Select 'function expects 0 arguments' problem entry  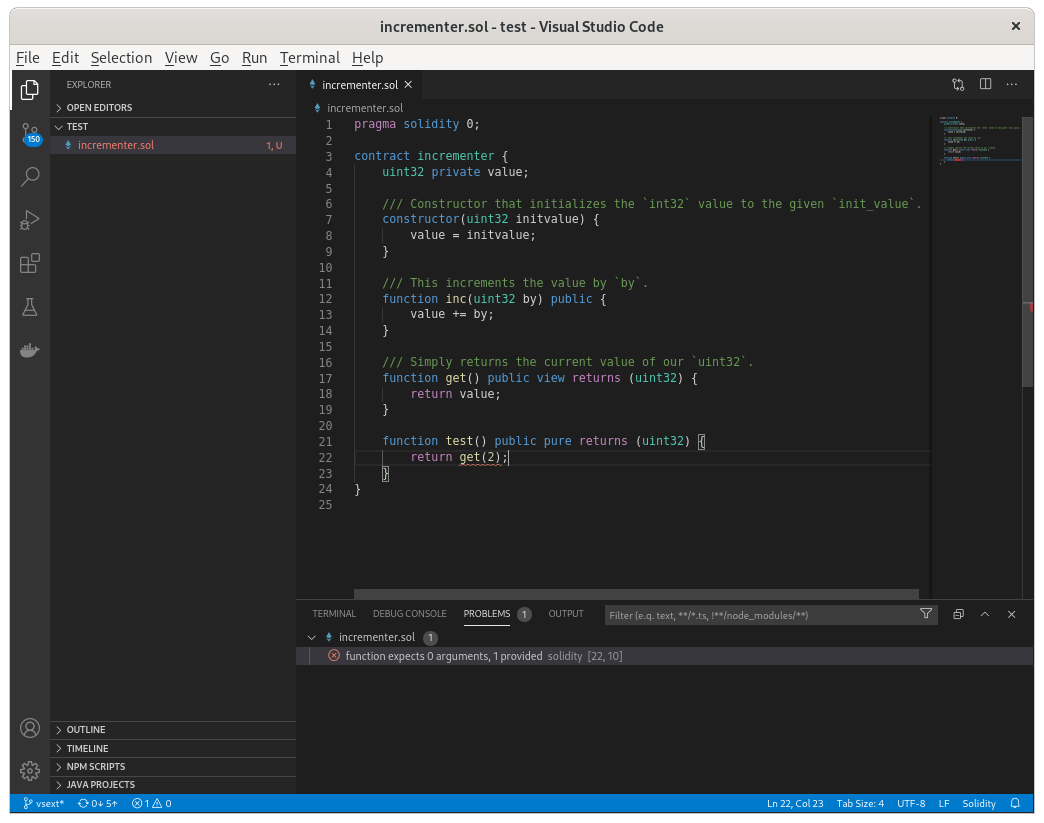click(664, 656)
